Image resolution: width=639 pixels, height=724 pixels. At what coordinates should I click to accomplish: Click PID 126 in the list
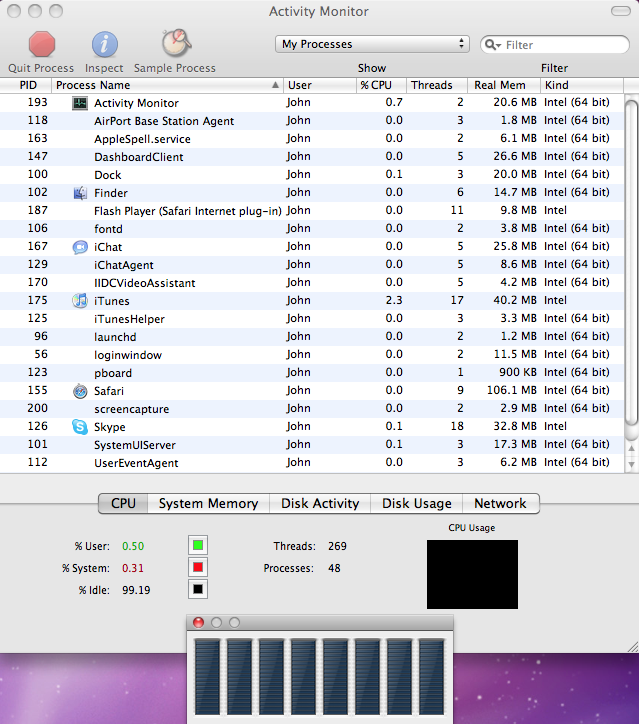pos(37,427)
